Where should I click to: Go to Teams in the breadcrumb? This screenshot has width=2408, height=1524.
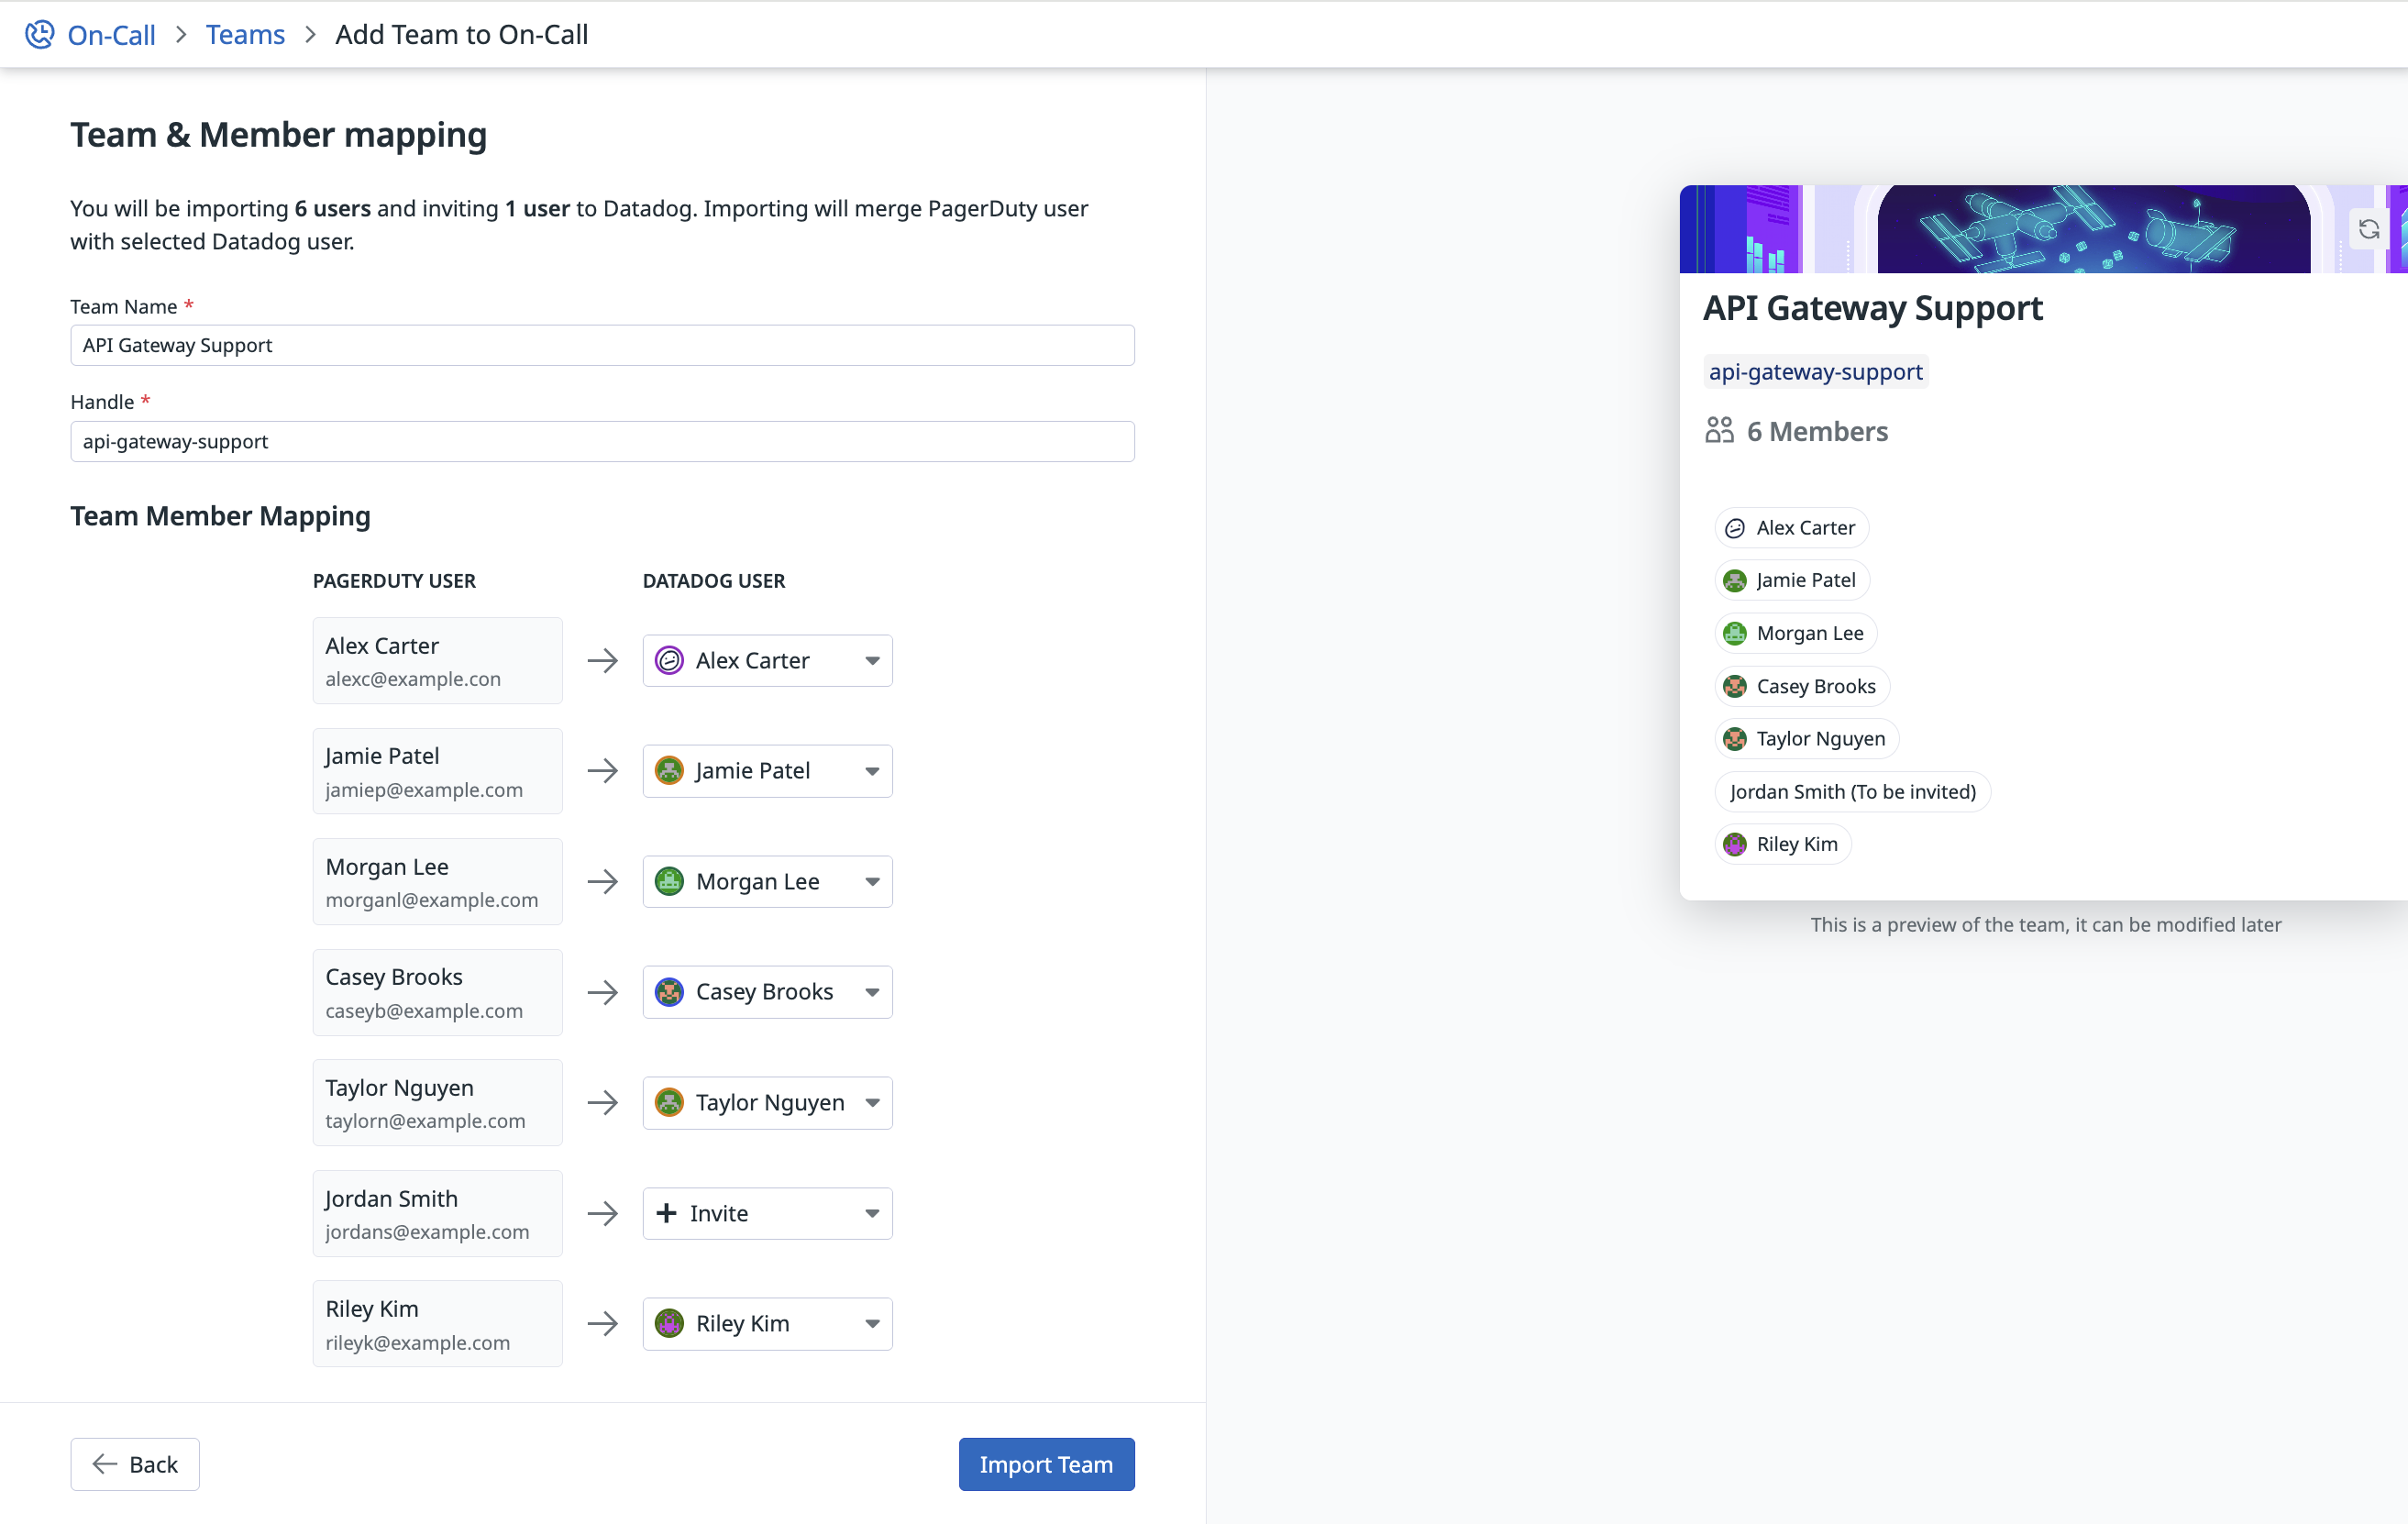pyautogui.click(x=245, y=34)
